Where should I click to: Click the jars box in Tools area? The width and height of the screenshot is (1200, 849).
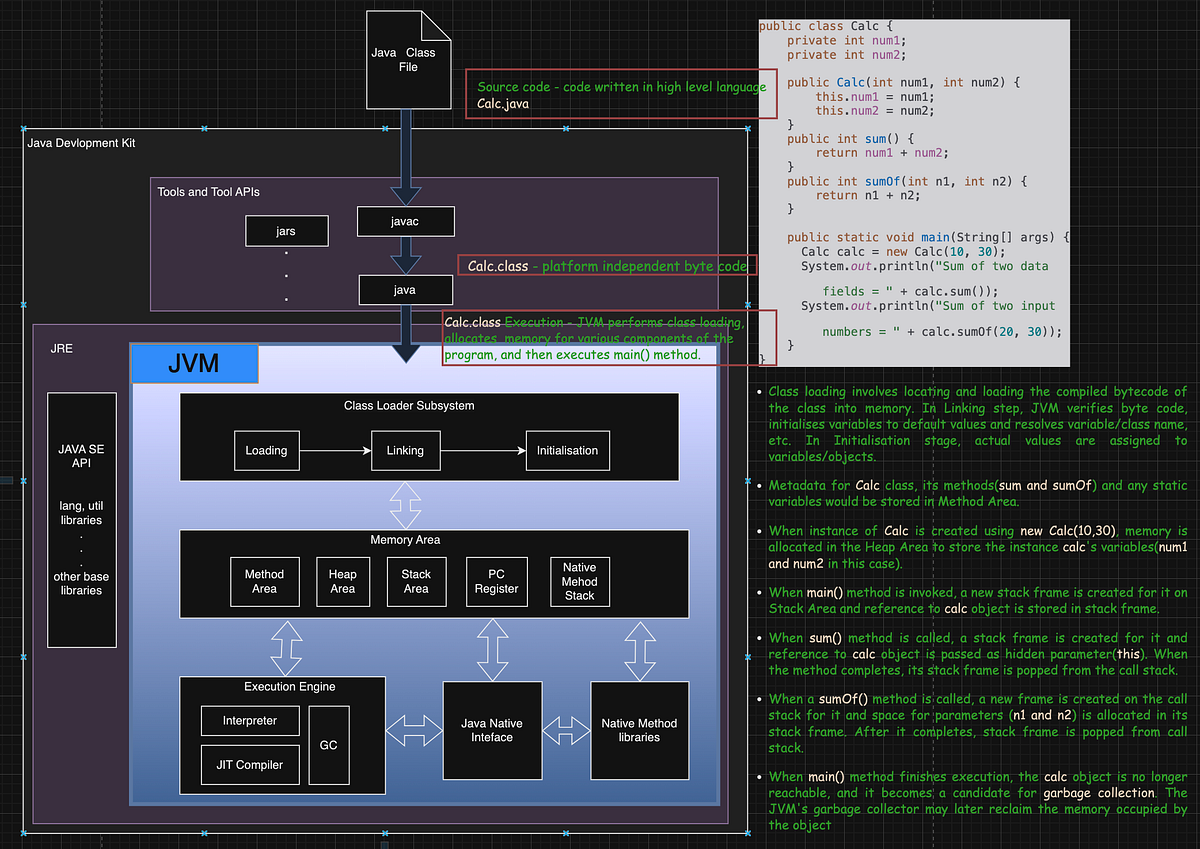286,230
